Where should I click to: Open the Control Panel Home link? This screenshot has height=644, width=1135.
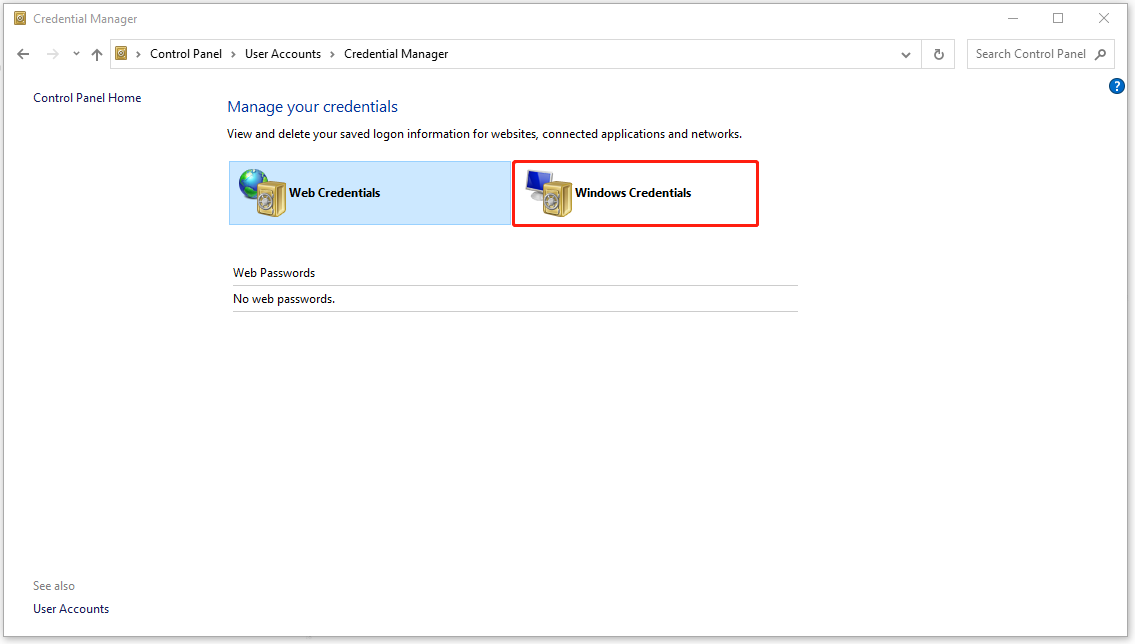pos(87,97)
